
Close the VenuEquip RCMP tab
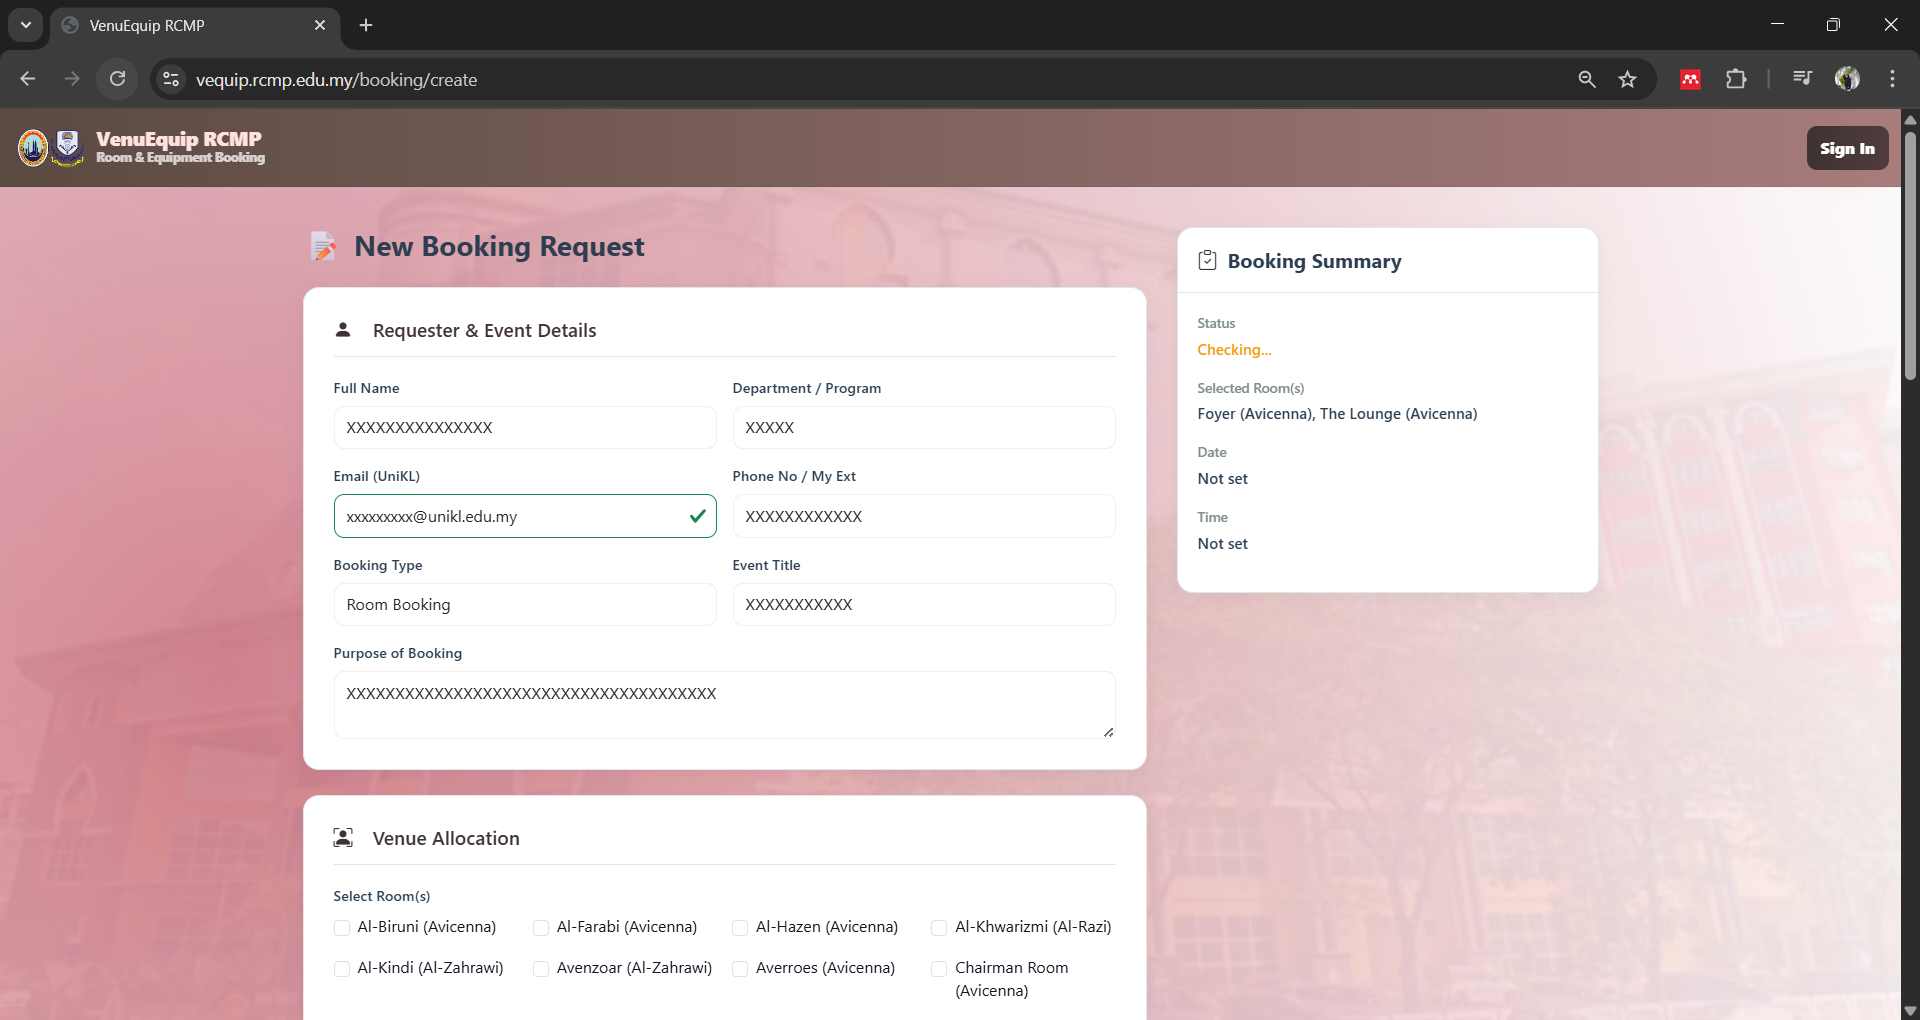click(x=320, y=25)
